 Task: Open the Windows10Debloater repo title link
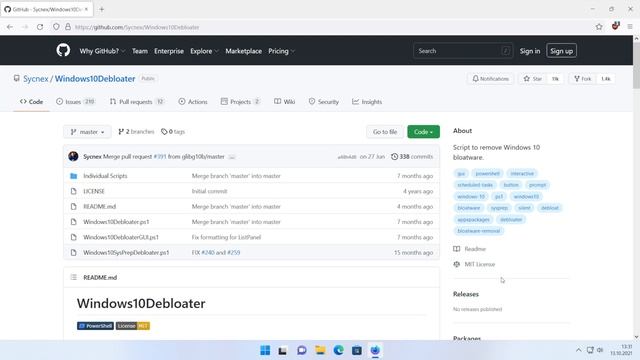pyautogui.click(x=95, y=79)
